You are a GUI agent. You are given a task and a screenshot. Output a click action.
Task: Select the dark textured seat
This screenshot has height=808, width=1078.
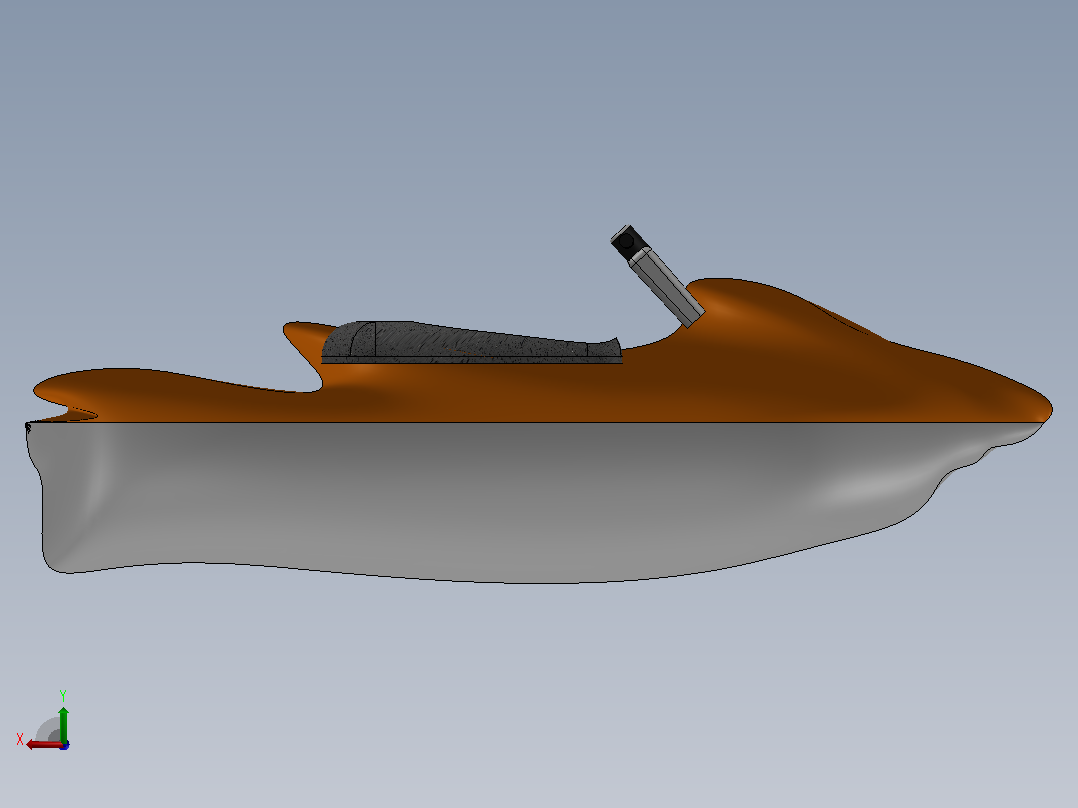[472, 342]
